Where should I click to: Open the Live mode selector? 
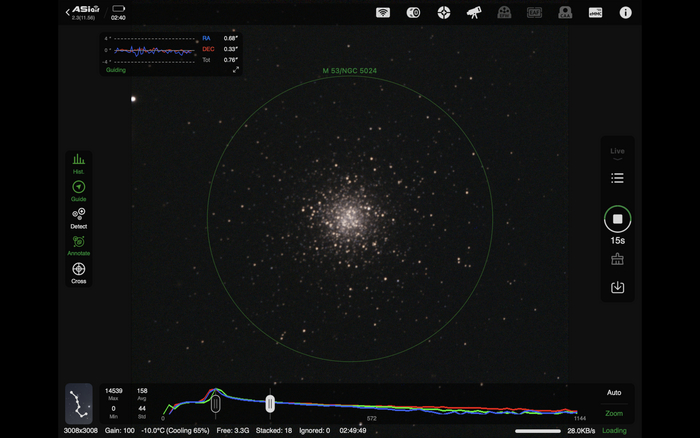pos(617,153)
